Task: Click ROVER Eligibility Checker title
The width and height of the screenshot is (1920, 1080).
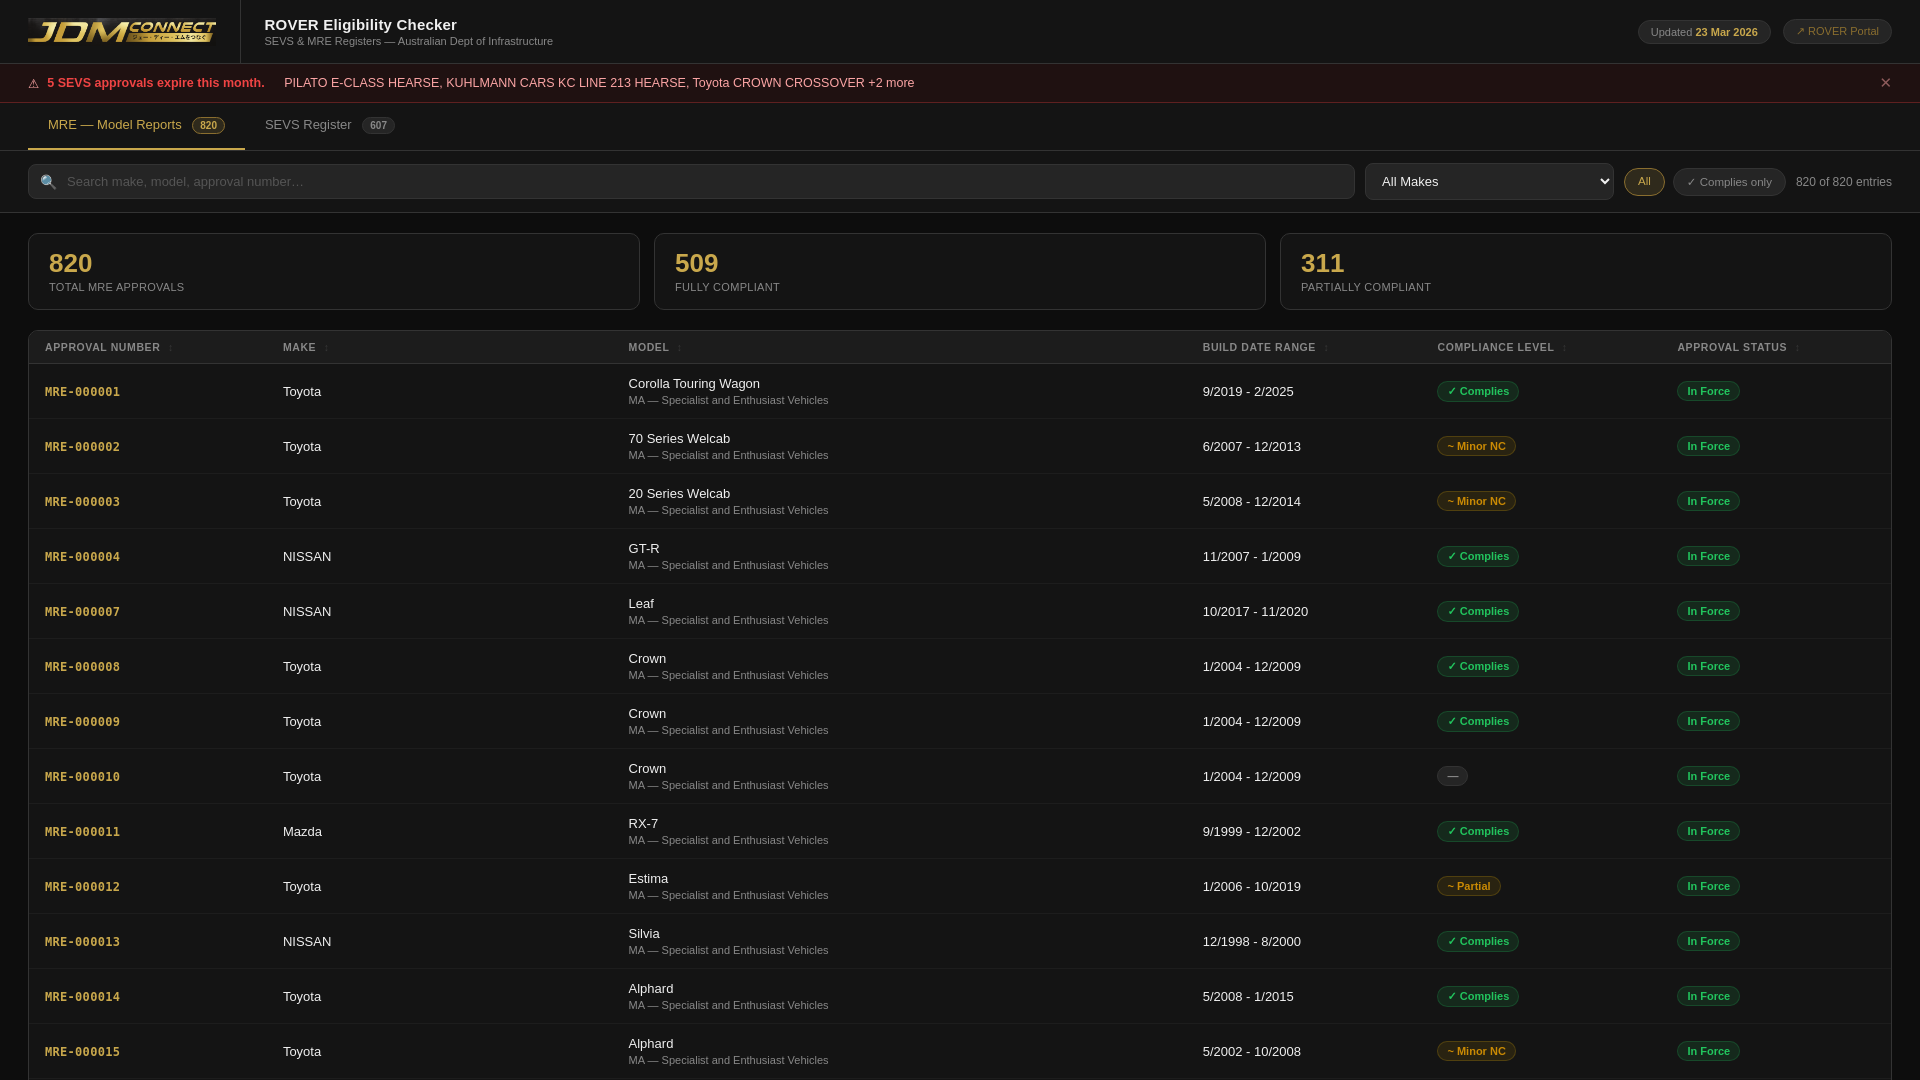Action: (360, 25)
